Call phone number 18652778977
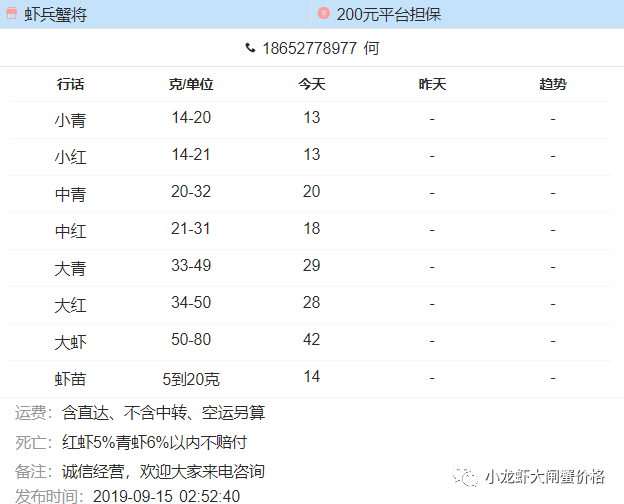The image size is (624, 504). [x=309, y=49]
